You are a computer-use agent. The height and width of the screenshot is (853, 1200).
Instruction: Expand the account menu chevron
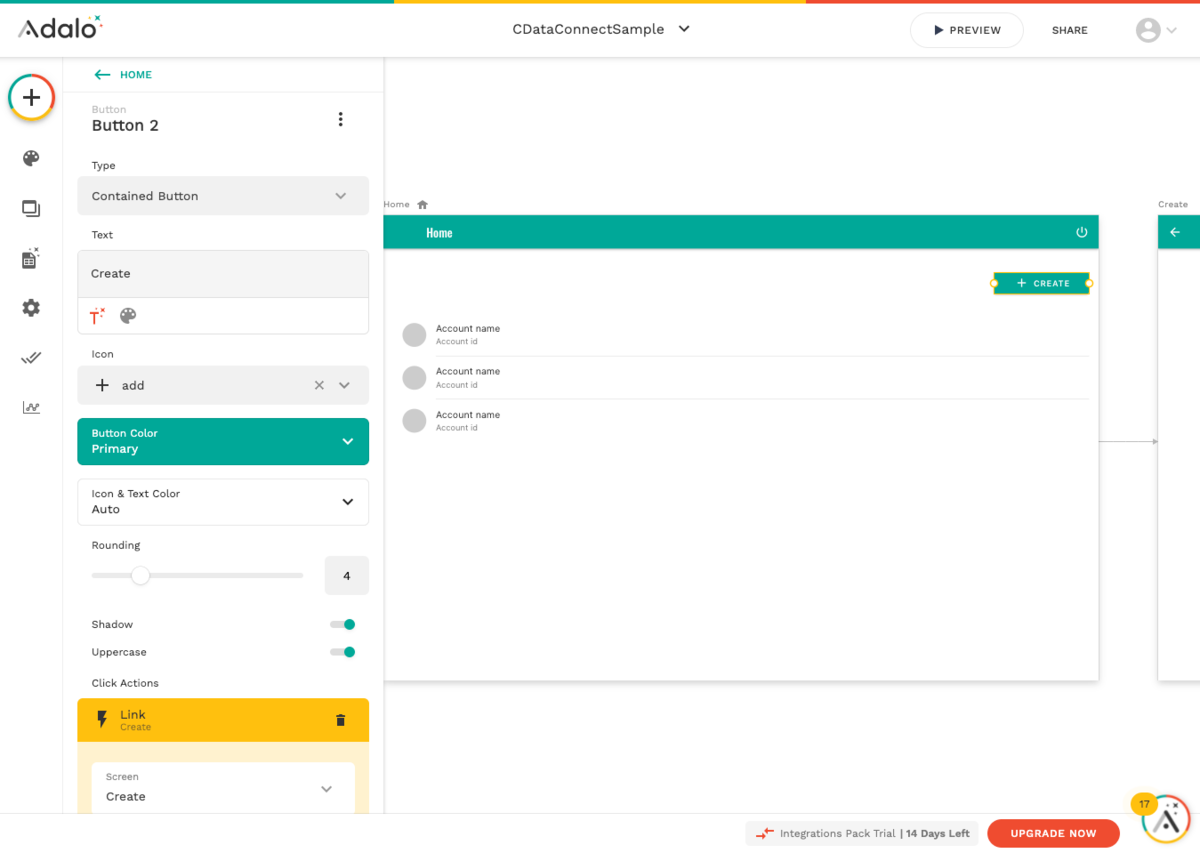(x=1172, y=31)
